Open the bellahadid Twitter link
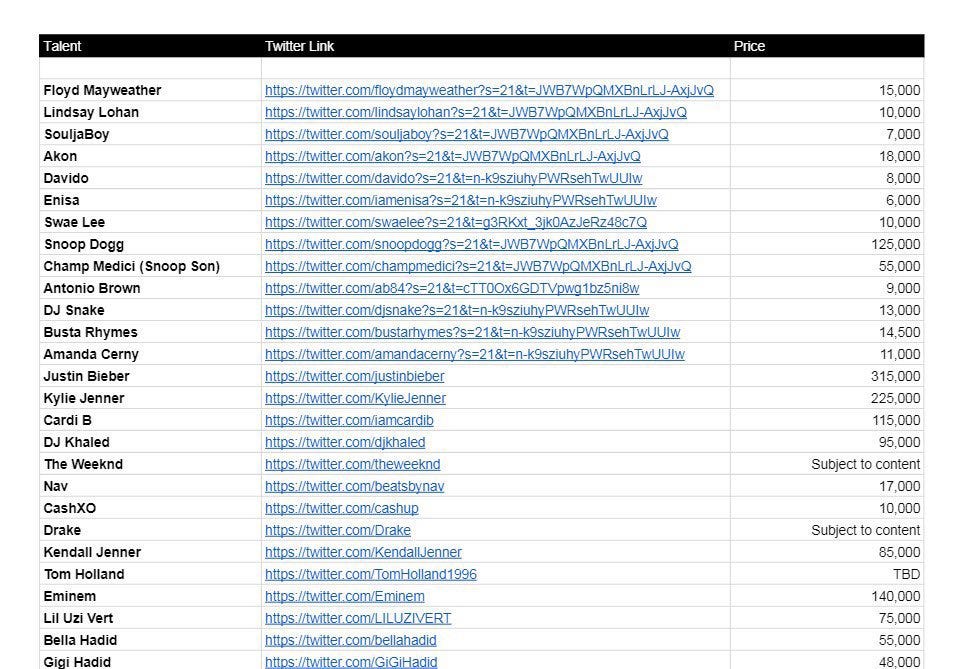The width and height of the screenshot is (973, 669). [x=351, y=640]
